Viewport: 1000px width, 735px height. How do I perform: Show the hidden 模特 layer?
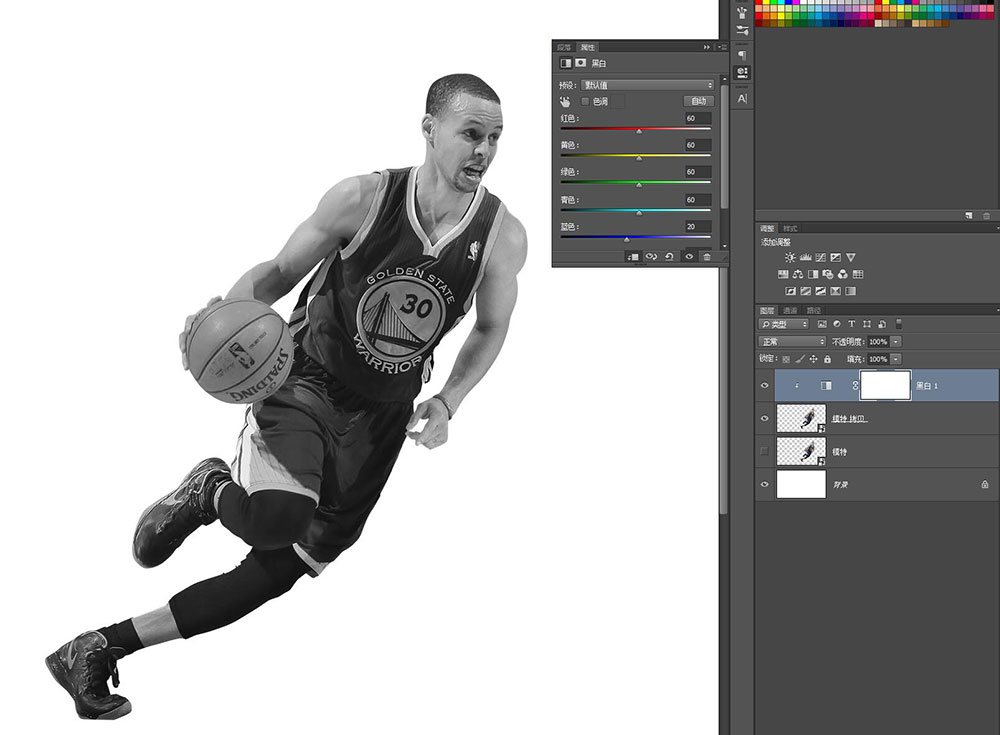pyautogui.click(x=765, y=451)
